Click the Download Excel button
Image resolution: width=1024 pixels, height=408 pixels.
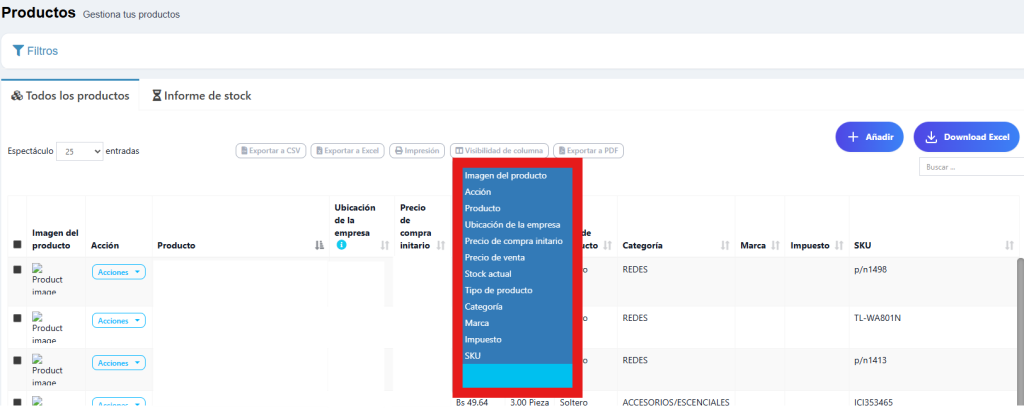[x=966, y=137]
